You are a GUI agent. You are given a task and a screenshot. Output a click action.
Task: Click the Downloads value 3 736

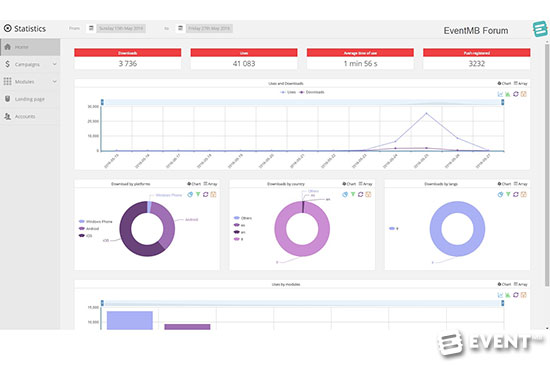(128, 63)
